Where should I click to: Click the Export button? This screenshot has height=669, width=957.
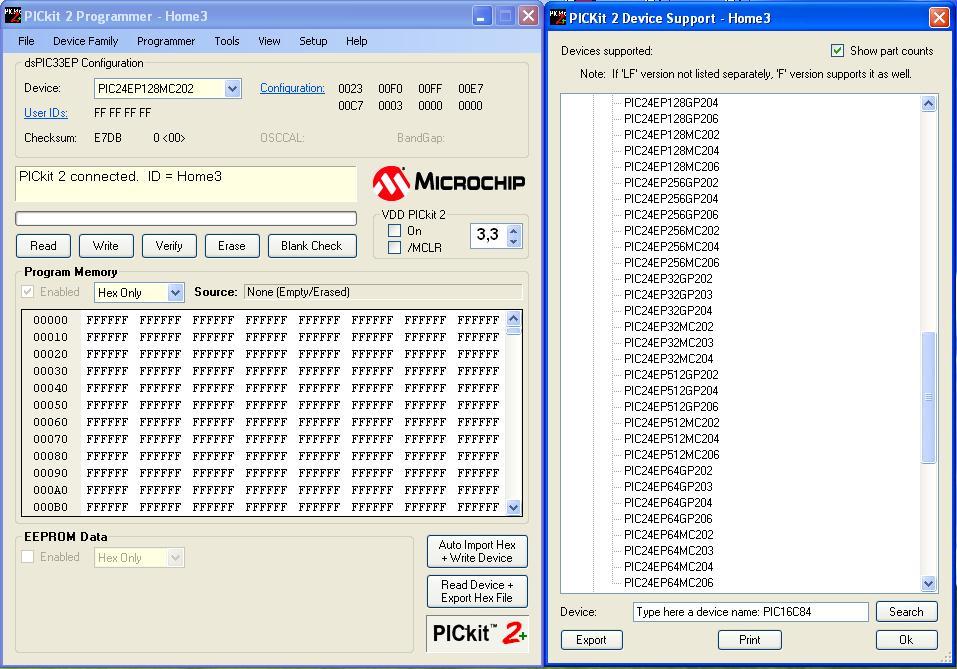pos(591,640)
